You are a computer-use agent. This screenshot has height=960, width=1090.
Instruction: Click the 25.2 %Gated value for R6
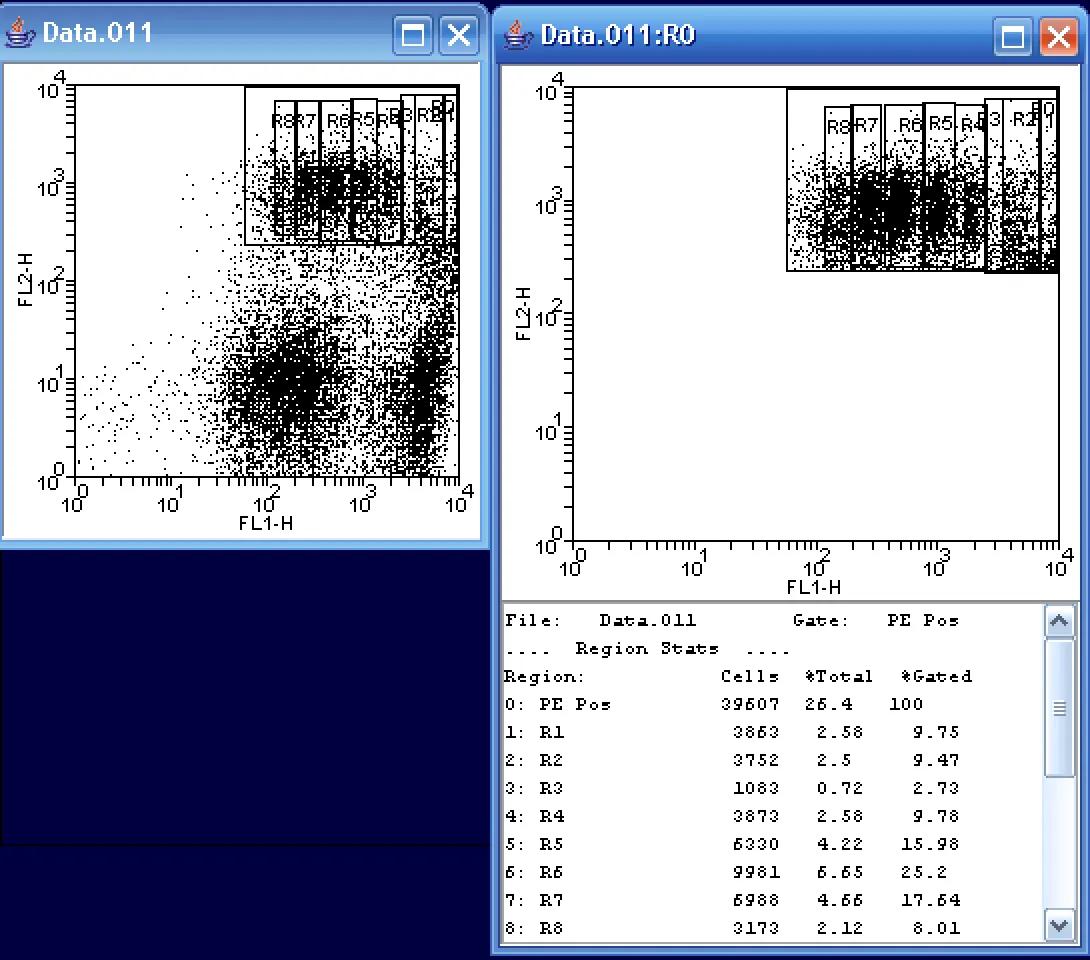[924, 872]
